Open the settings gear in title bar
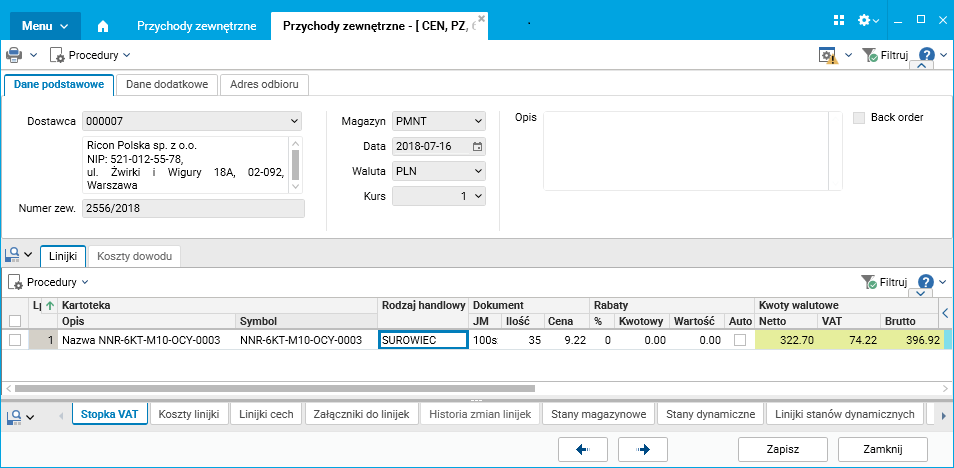 [x=864, y=20]
